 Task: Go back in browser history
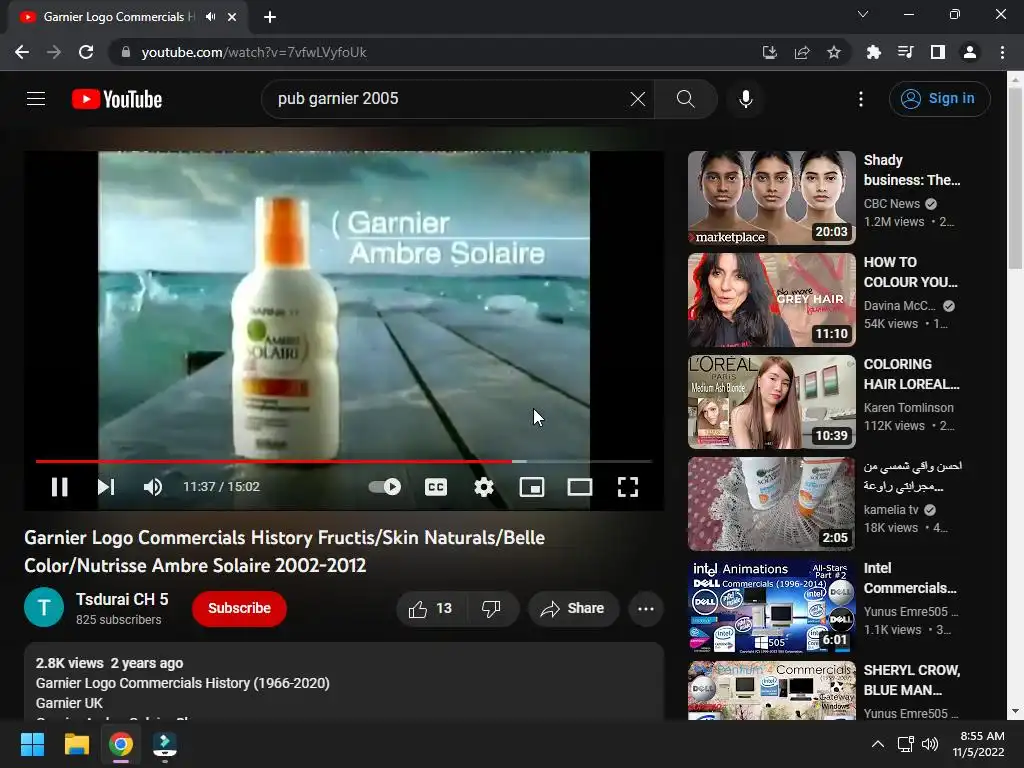22,52
